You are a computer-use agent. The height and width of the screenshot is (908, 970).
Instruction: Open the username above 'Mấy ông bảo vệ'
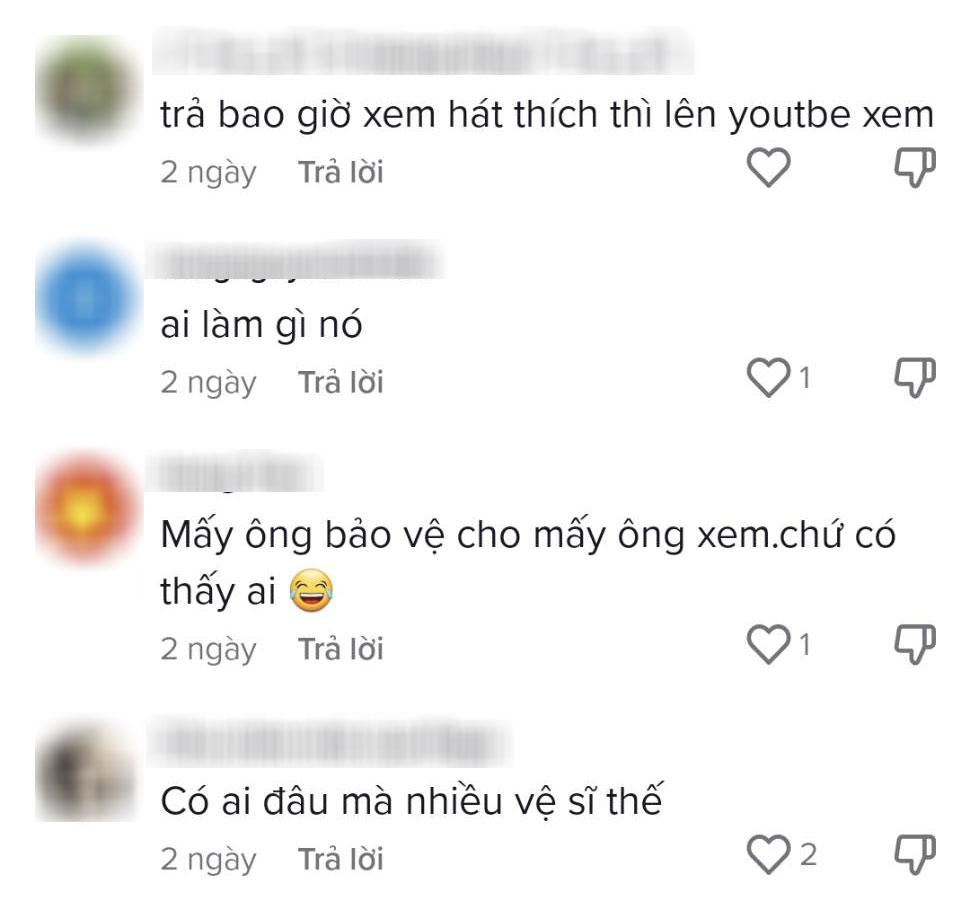pos(234,472)
